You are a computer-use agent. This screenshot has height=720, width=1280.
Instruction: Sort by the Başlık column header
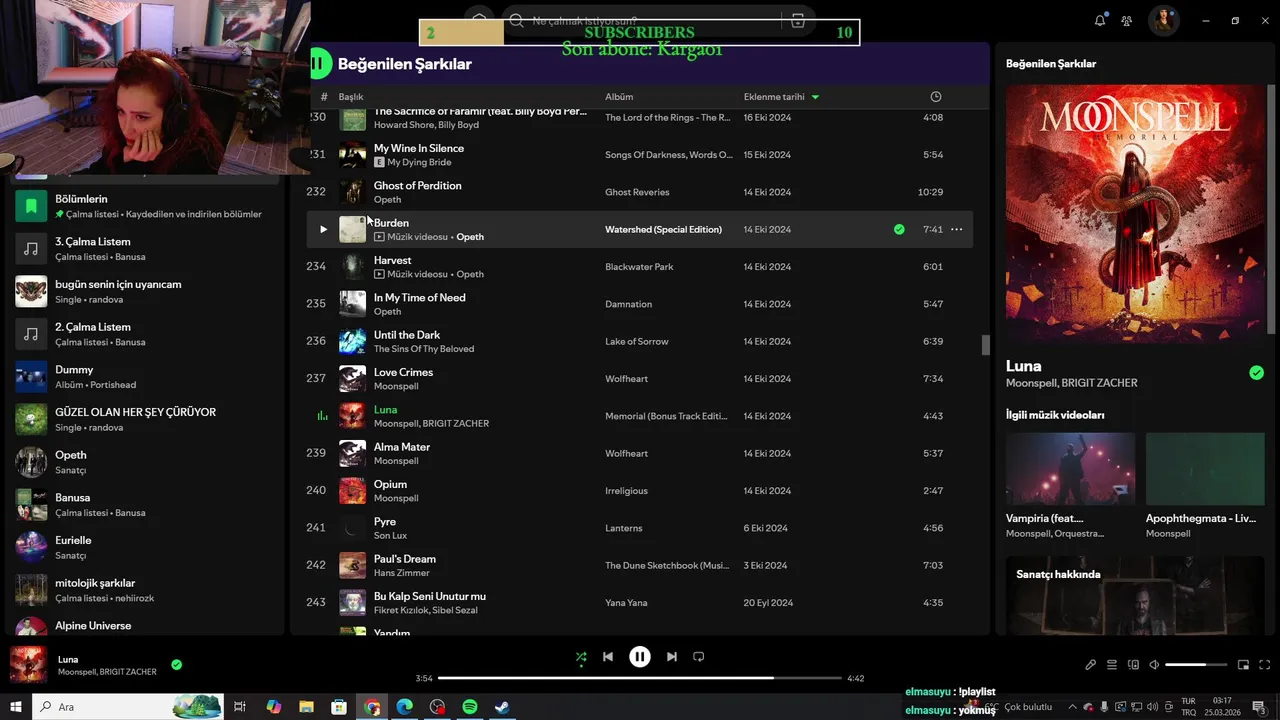coord(350,97)
